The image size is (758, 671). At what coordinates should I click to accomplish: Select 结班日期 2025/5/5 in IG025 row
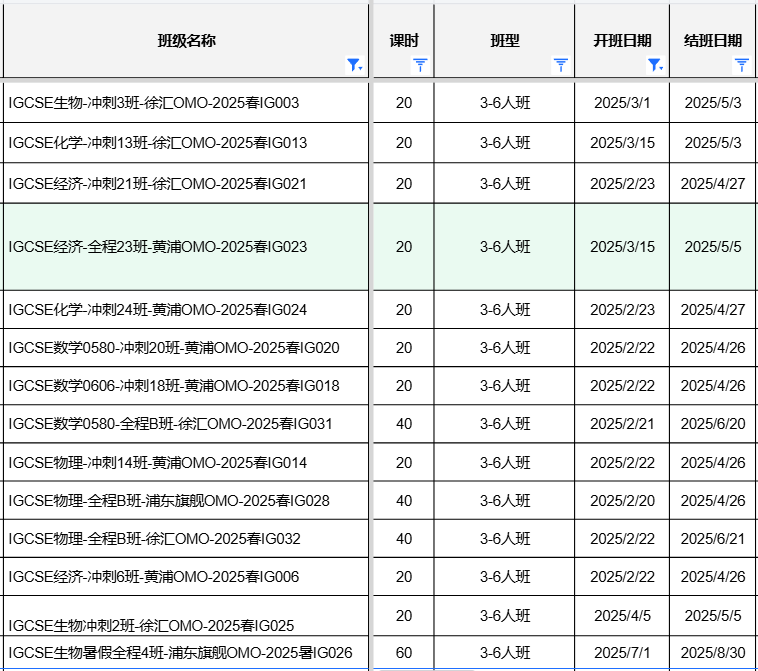tap(713, 616)
